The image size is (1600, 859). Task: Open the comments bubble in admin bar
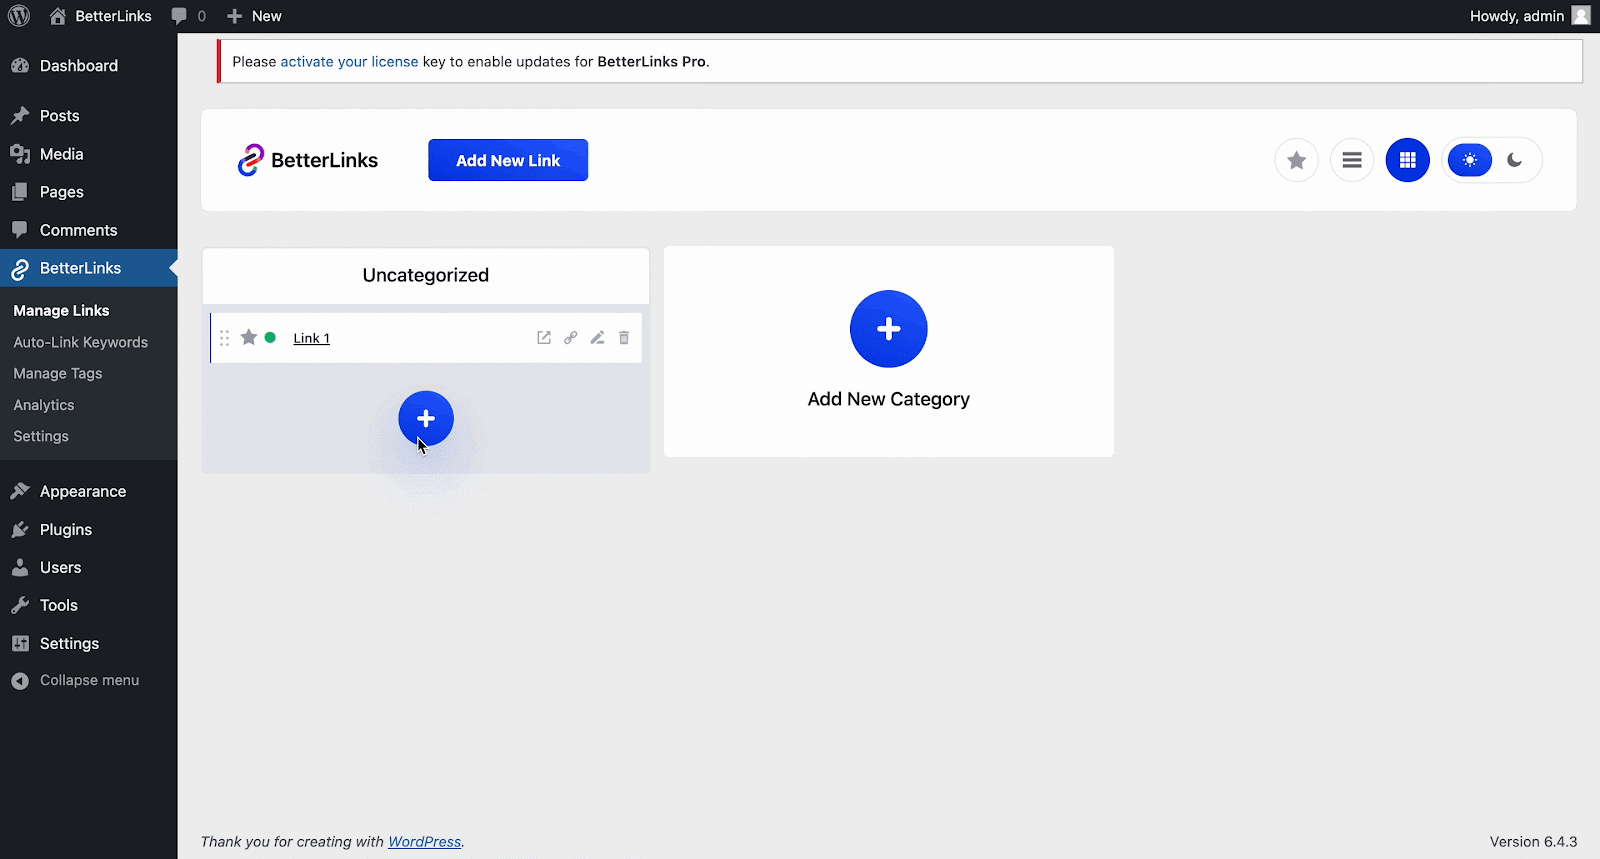point(188,16)
